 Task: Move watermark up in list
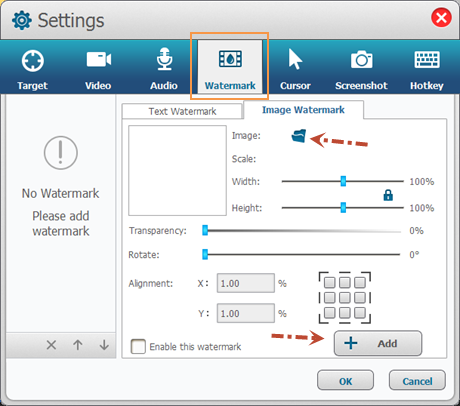(x=78, y=345)
